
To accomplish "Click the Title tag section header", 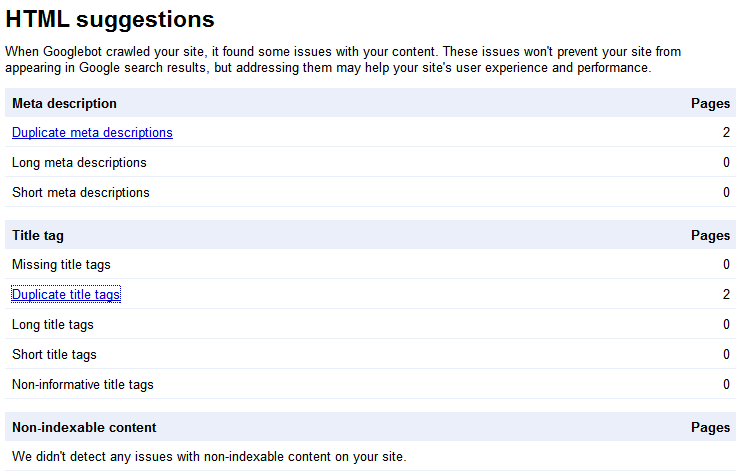I will click(x=38, y=236).
